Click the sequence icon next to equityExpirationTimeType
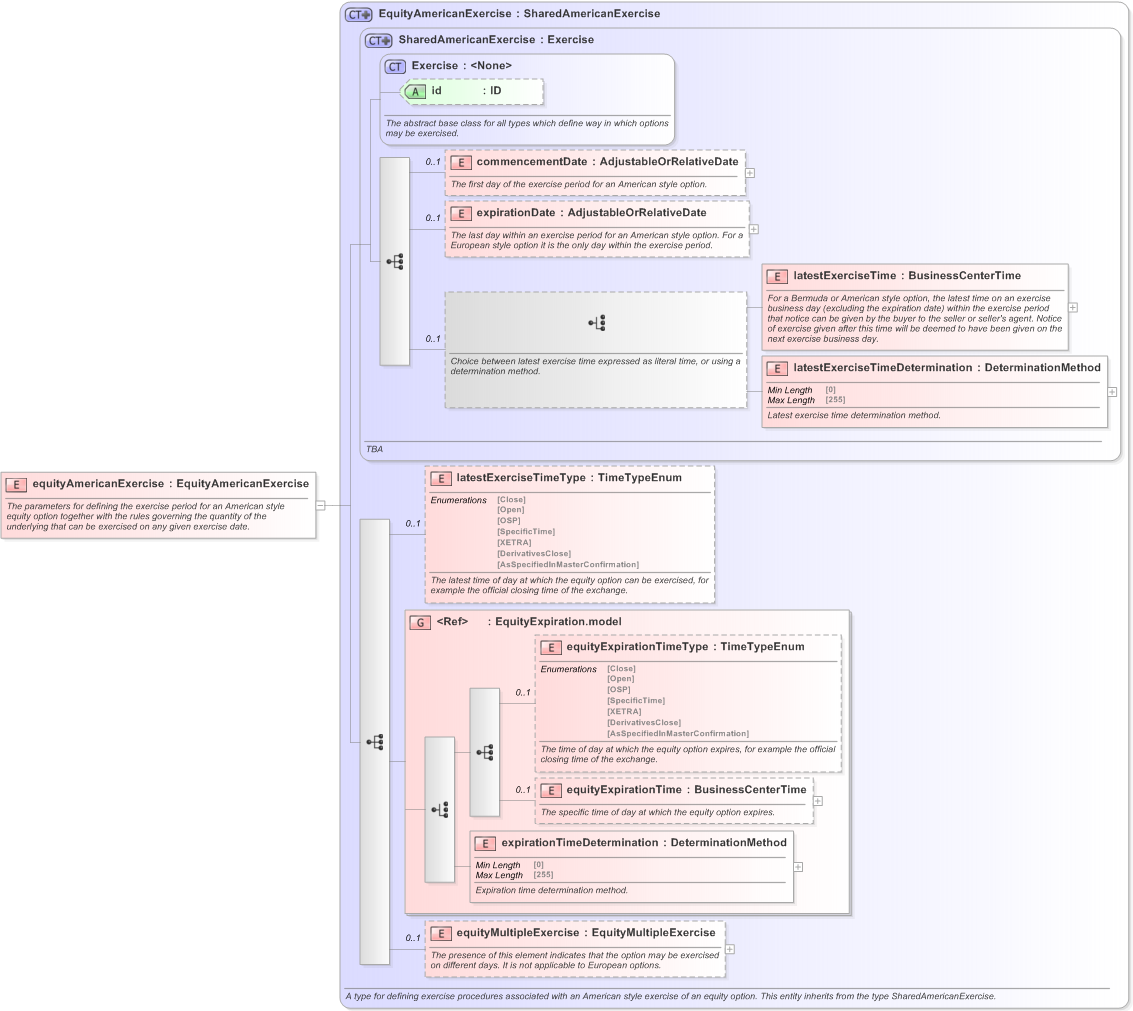 pos(485,753)
